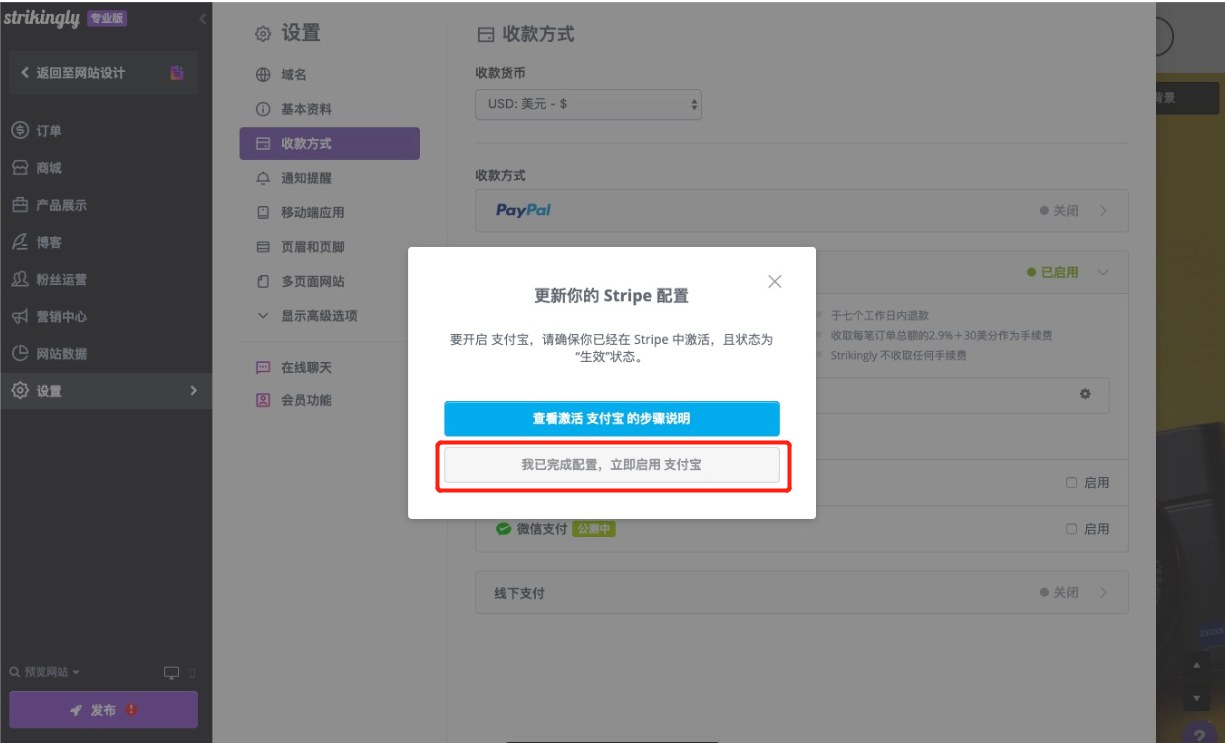
Task: Expand the PayPal row chevron
Action: click(1104, 211)
